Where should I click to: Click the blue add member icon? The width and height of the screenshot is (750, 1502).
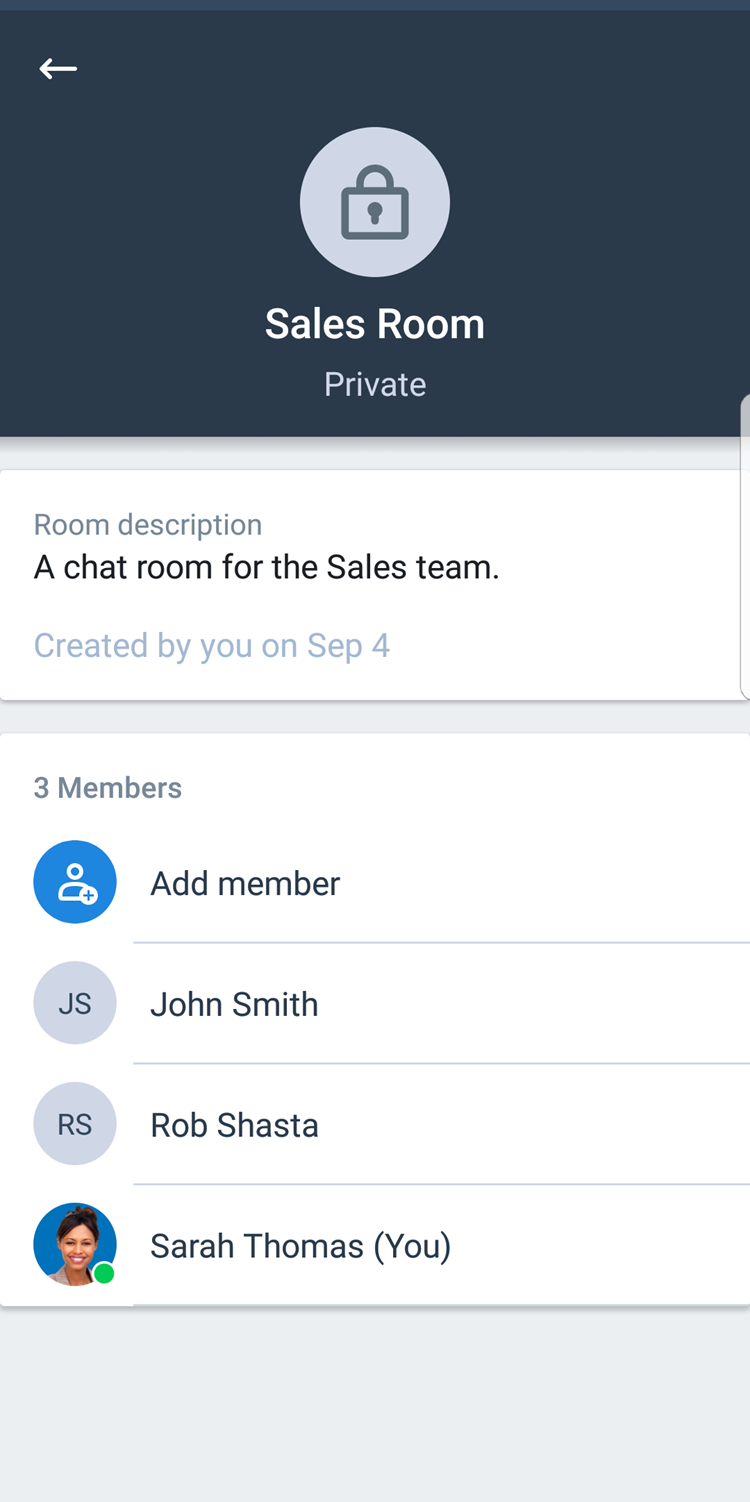tap(75, 882)
